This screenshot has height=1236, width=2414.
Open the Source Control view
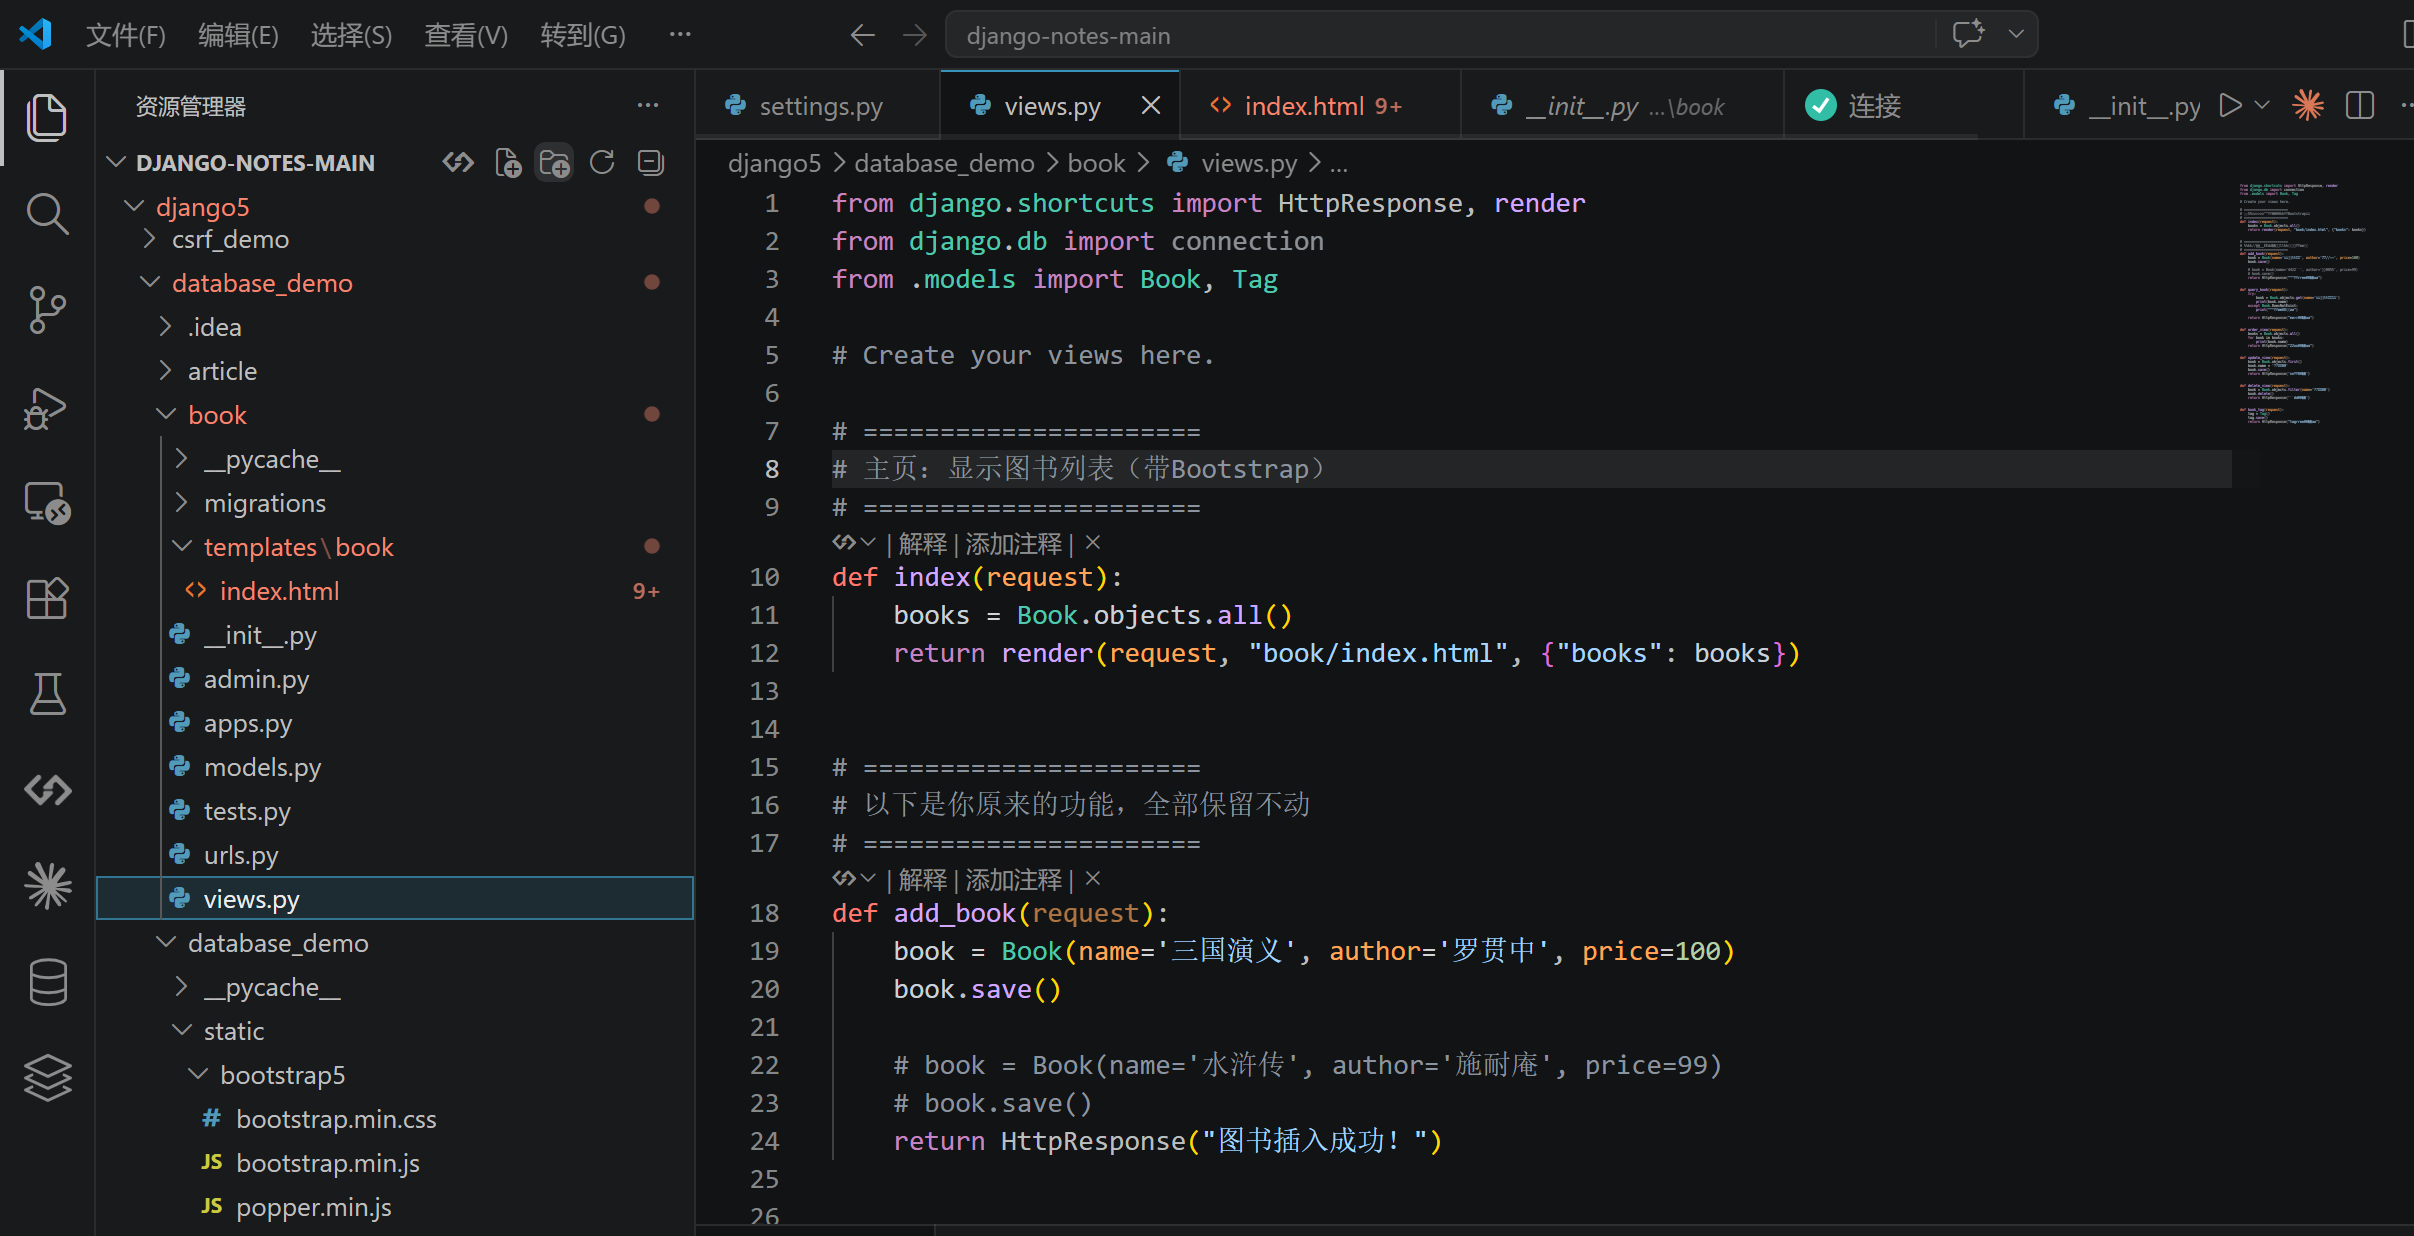tap(46, 310)
